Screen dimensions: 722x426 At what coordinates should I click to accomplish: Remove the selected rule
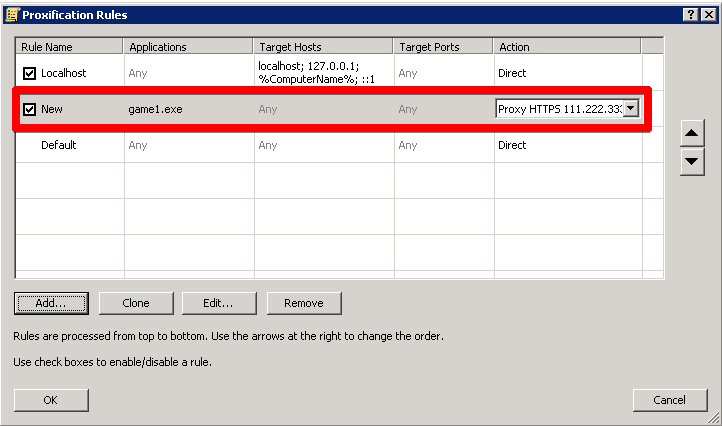tap(303, 303)
